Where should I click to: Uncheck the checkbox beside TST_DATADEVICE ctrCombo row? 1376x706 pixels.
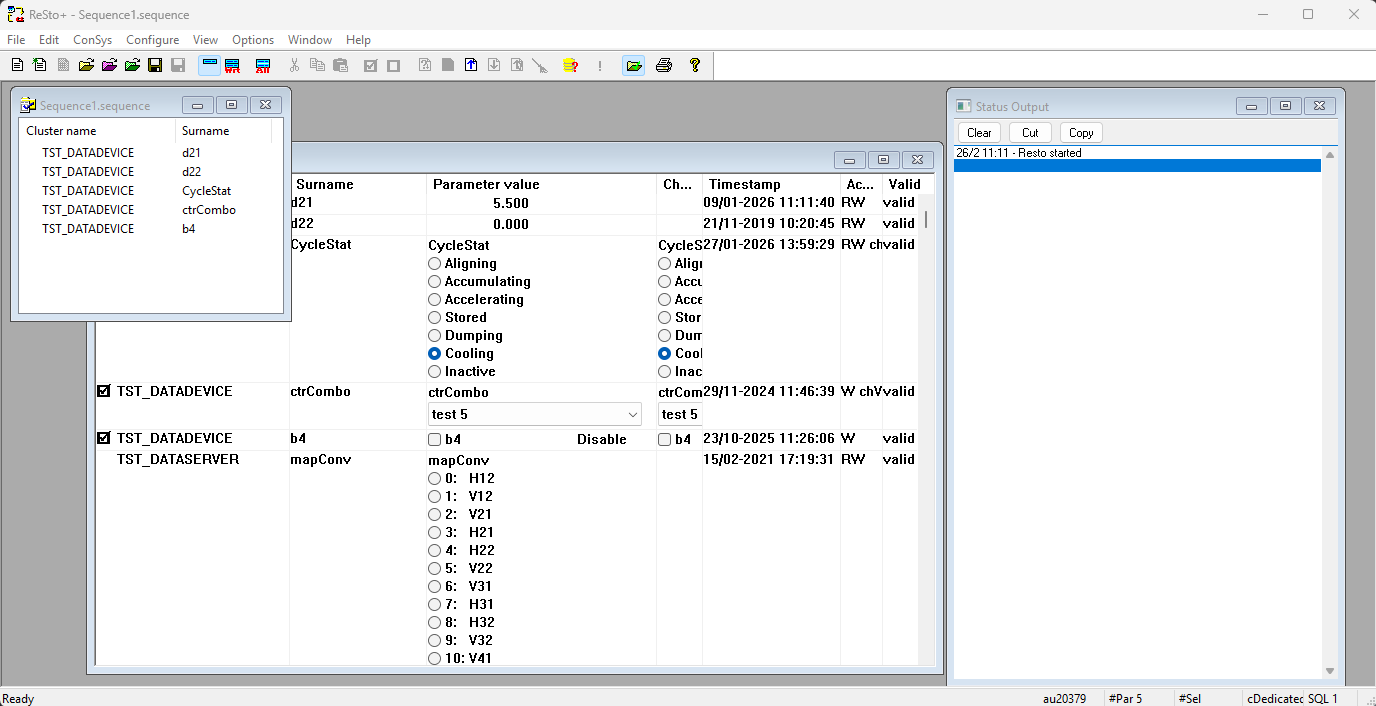click(x=104, y=392)
